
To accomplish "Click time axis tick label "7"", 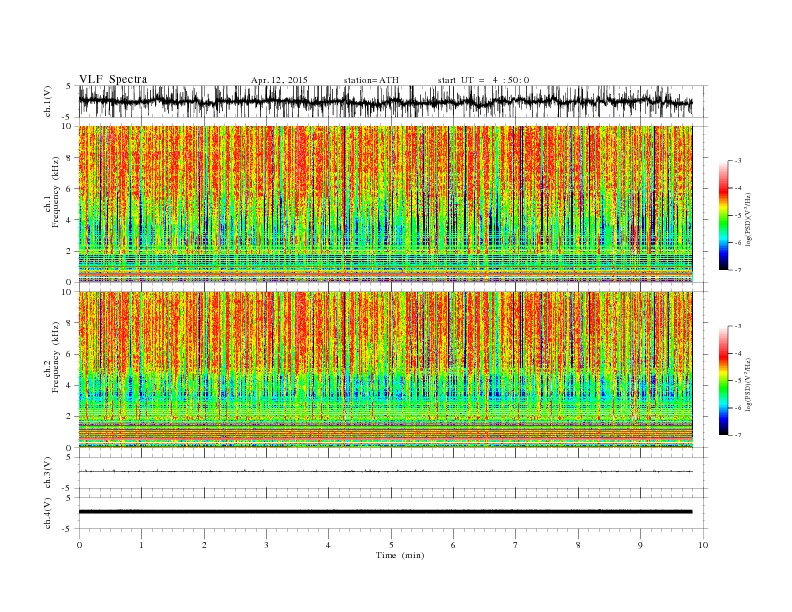I will point(516,545).
